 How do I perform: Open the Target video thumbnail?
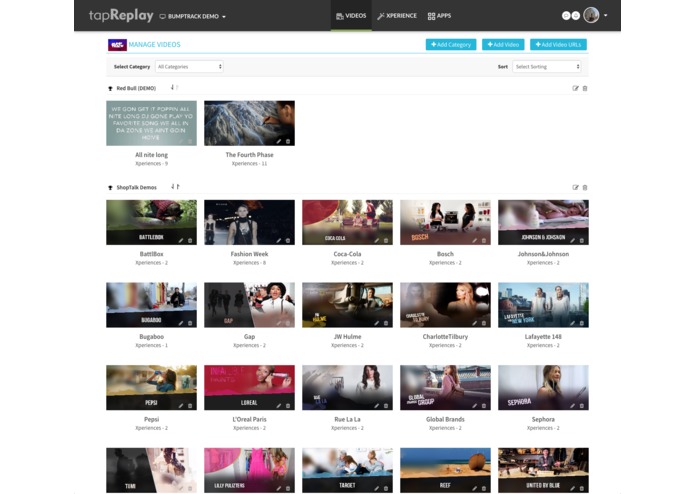[348, 470]
